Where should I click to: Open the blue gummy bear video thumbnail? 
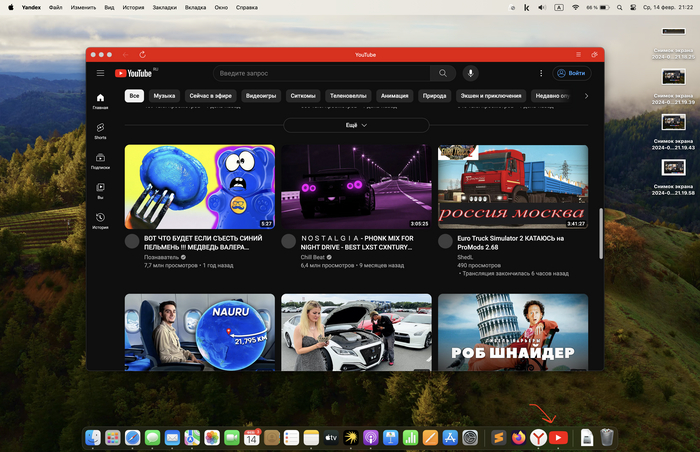coord(200,187)
